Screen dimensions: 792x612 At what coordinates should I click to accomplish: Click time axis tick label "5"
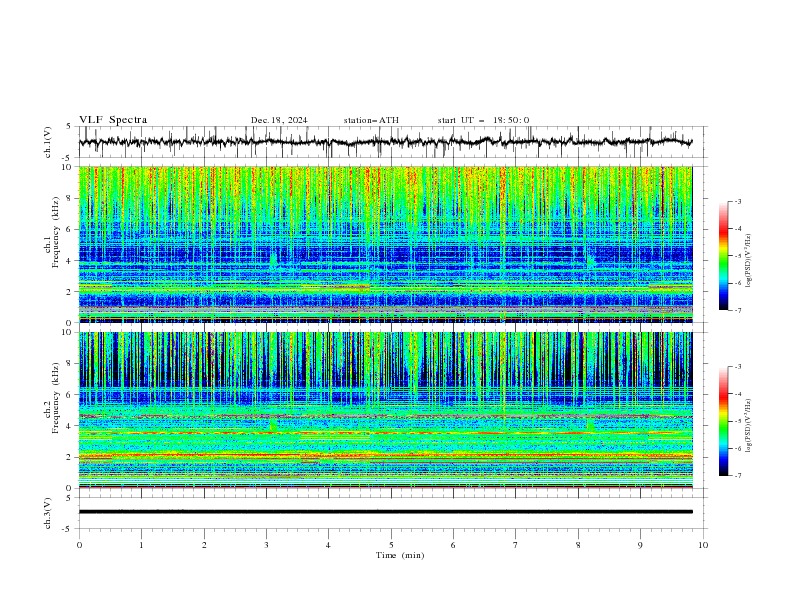pos(391,545)
